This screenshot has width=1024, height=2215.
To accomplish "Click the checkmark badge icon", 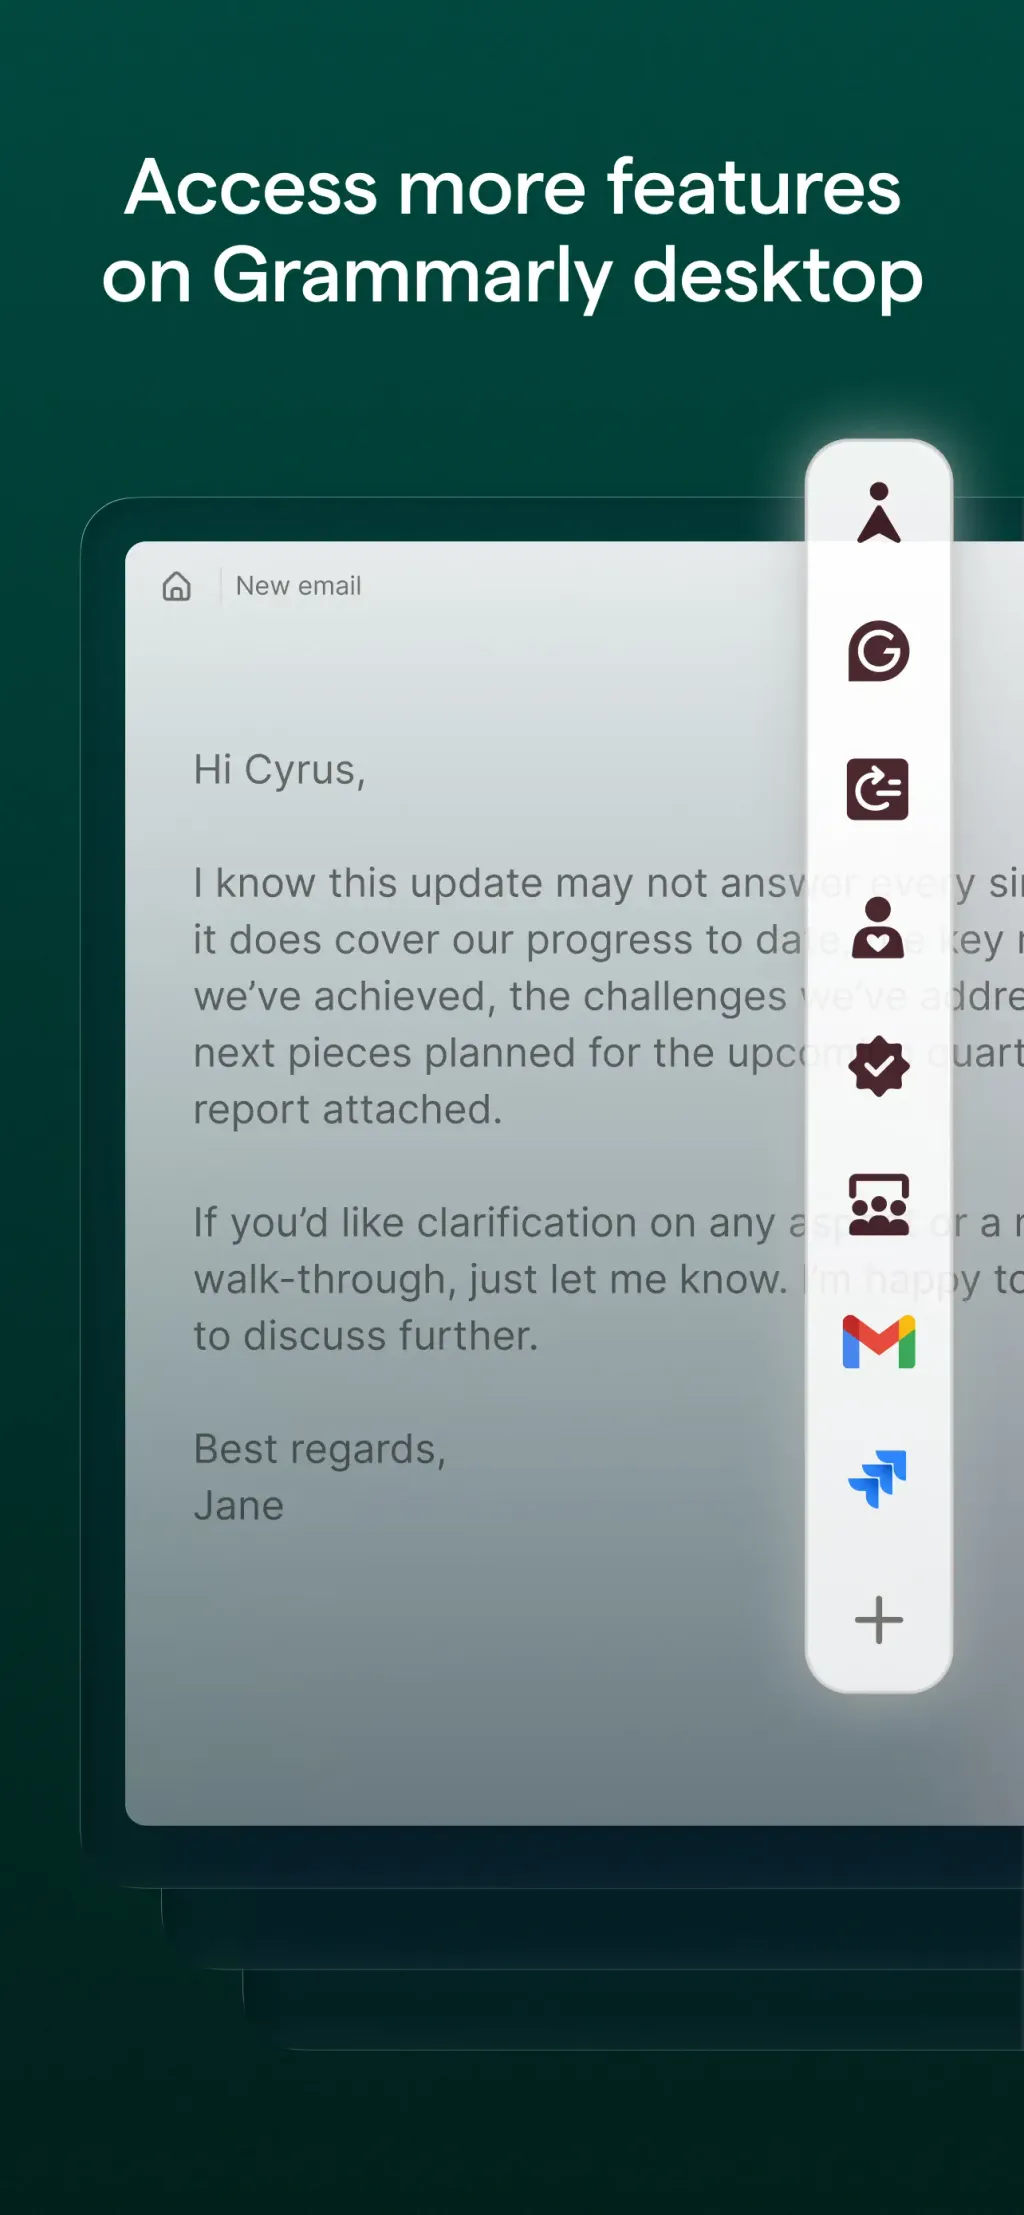I will 879,1066.
